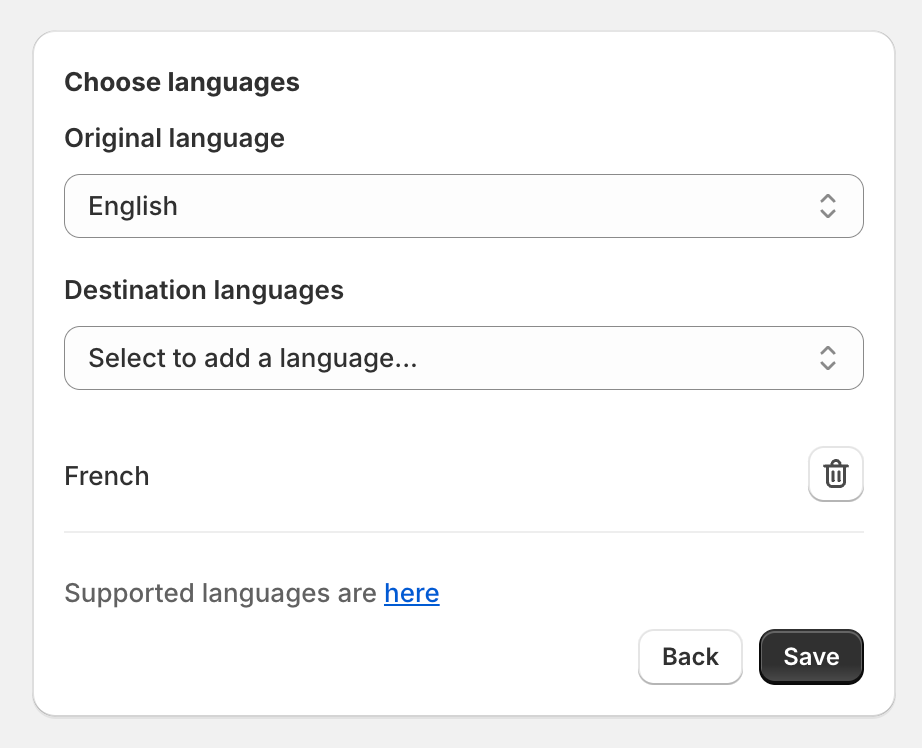Click the Choose languages heading
This screenshot has height=748, width=922.
(x=182, y=82)
